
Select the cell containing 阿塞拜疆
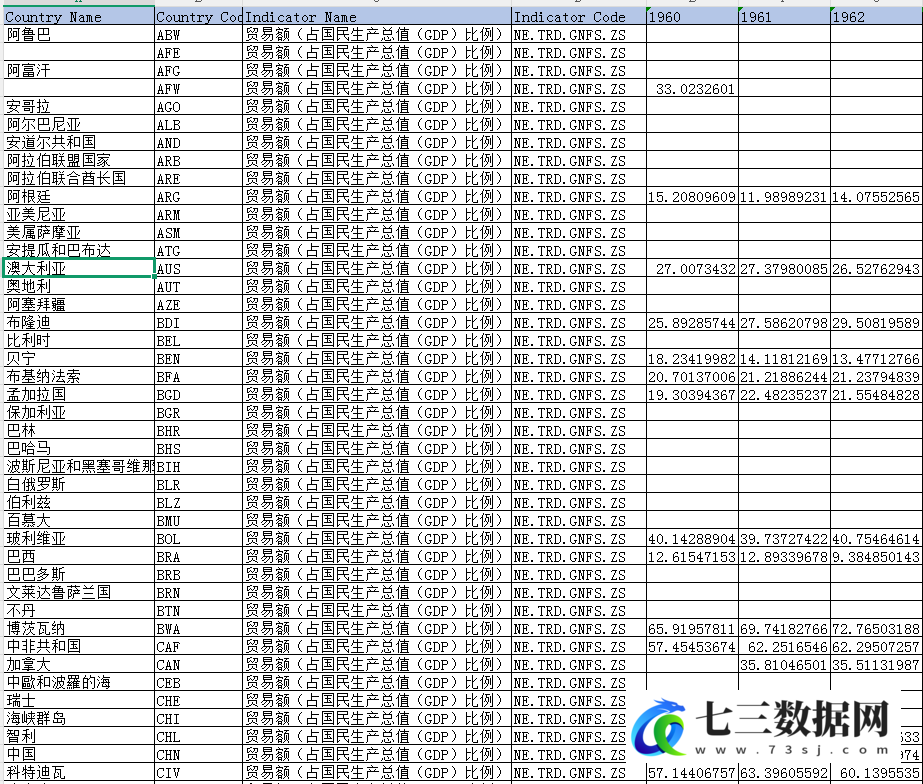click(x=78, y=305)
